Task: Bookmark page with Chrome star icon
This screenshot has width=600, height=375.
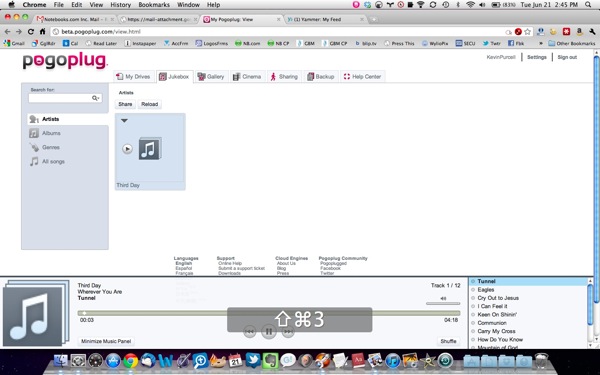Action: [x=528, y=32]
